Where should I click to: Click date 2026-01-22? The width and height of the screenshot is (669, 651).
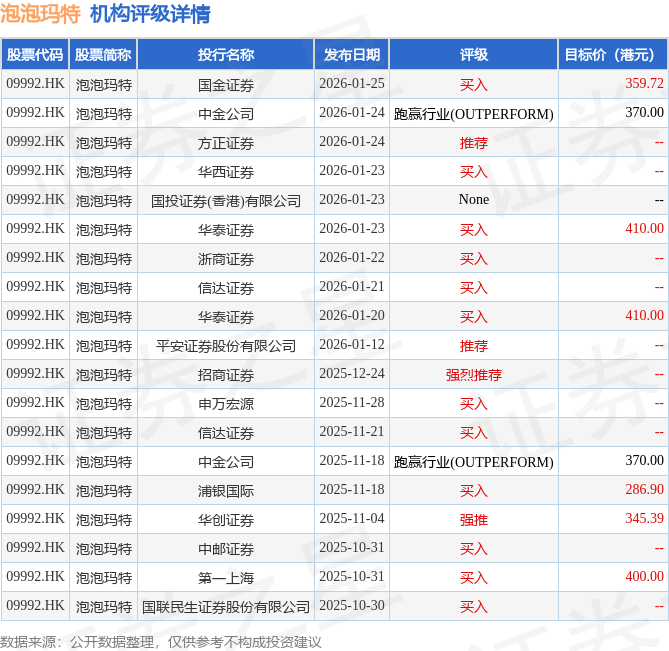[x=352, y=257]
